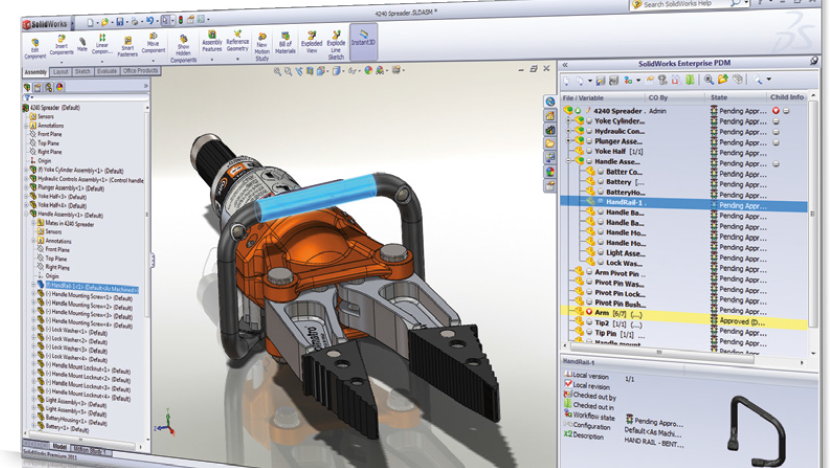Viewport: 830px width, 468px height.
Task: Collapse the Handle Asse... row in PDM tree
Action: 568,161
